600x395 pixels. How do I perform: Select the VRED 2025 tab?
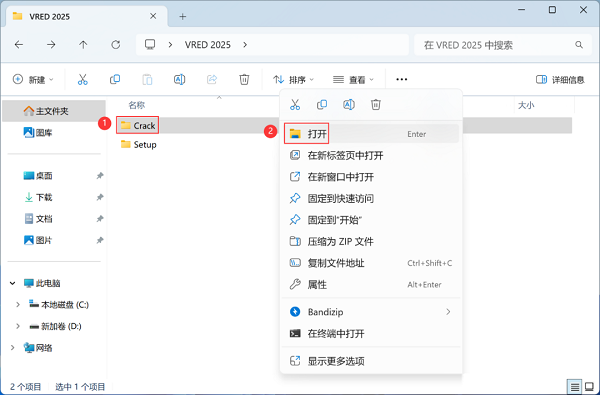click(x=86, y=16)
